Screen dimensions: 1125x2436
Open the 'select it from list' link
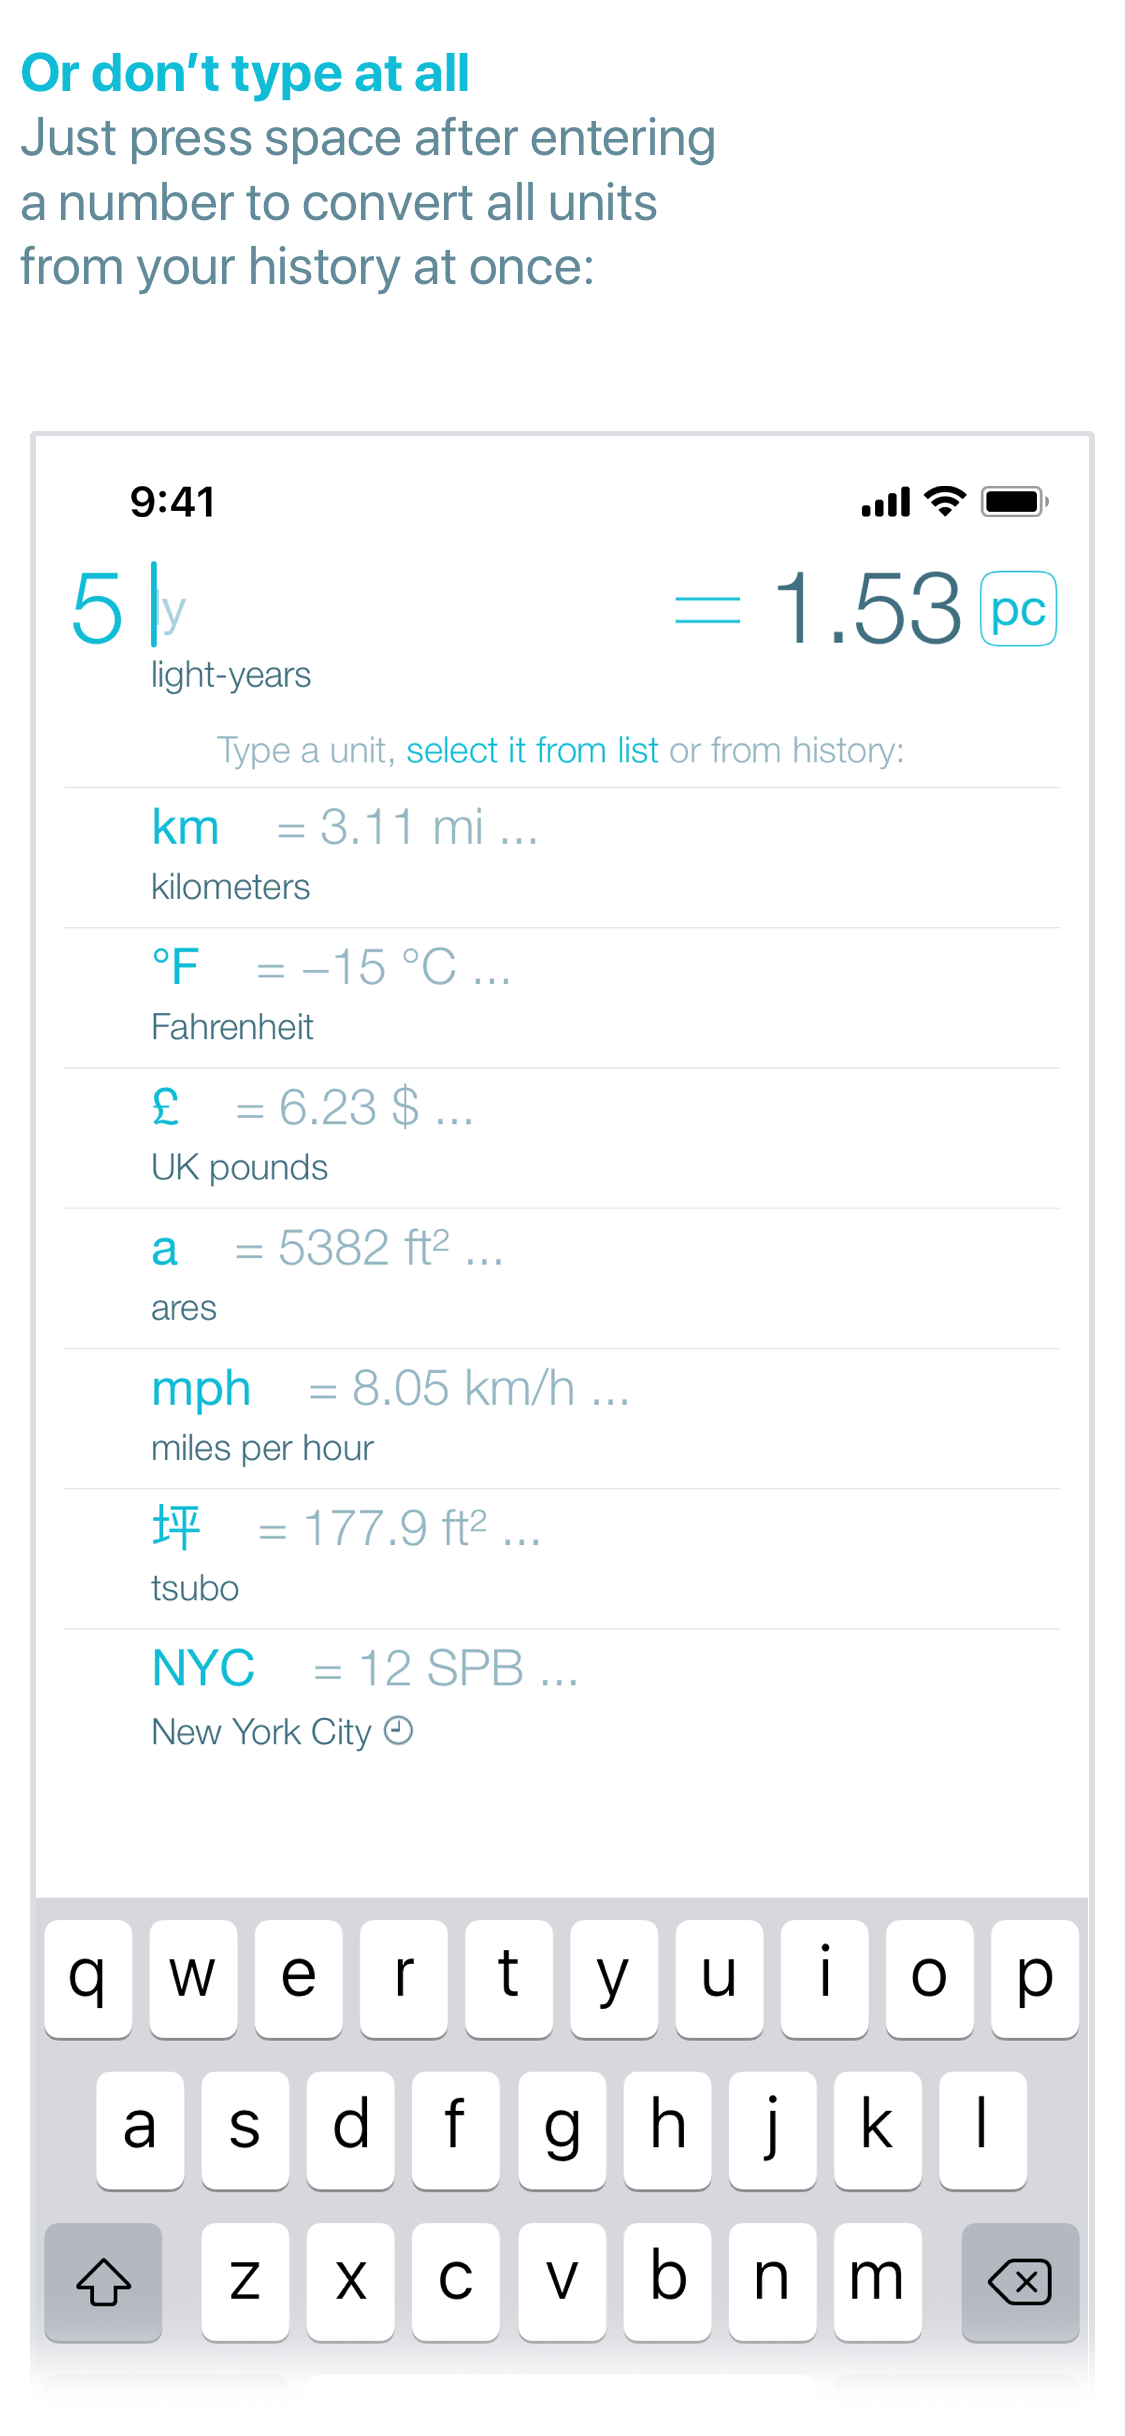coord(532,750)
